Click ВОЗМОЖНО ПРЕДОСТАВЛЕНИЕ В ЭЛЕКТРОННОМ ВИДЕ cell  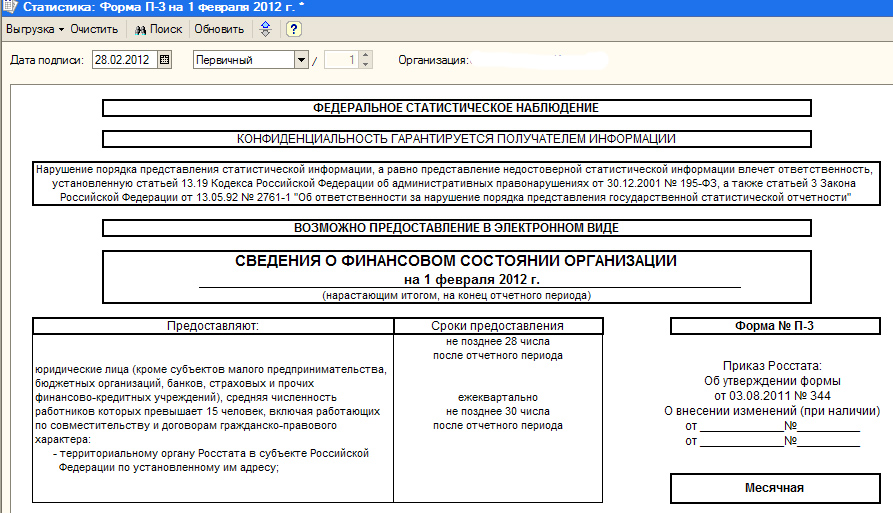pyautogui.click(x=457, y=228)
